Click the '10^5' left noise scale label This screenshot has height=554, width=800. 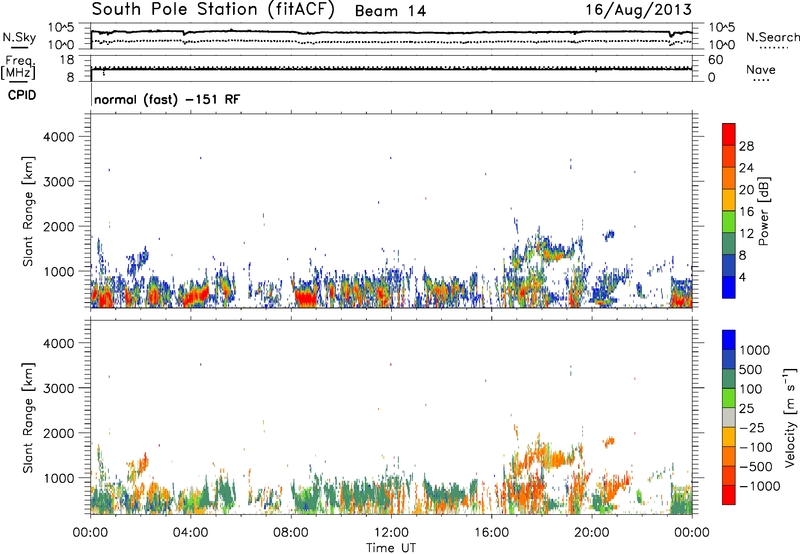(61, 28)
